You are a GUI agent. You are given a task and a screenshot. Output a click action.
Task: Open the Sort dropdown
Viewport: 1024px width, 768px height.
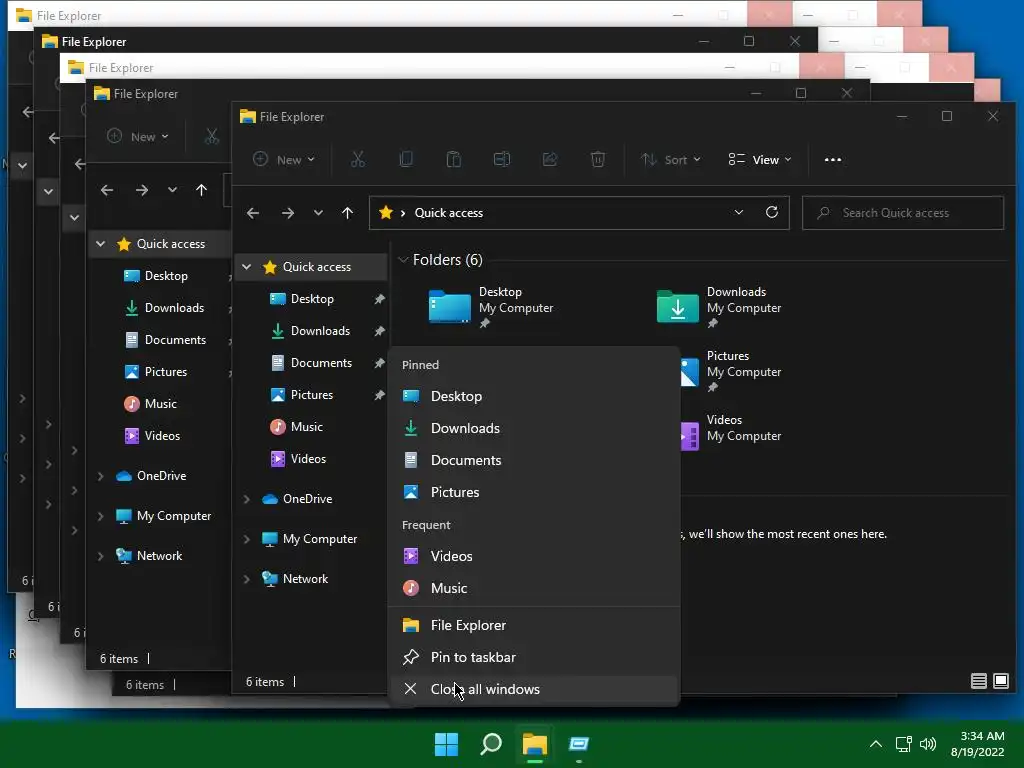point(671,159)
